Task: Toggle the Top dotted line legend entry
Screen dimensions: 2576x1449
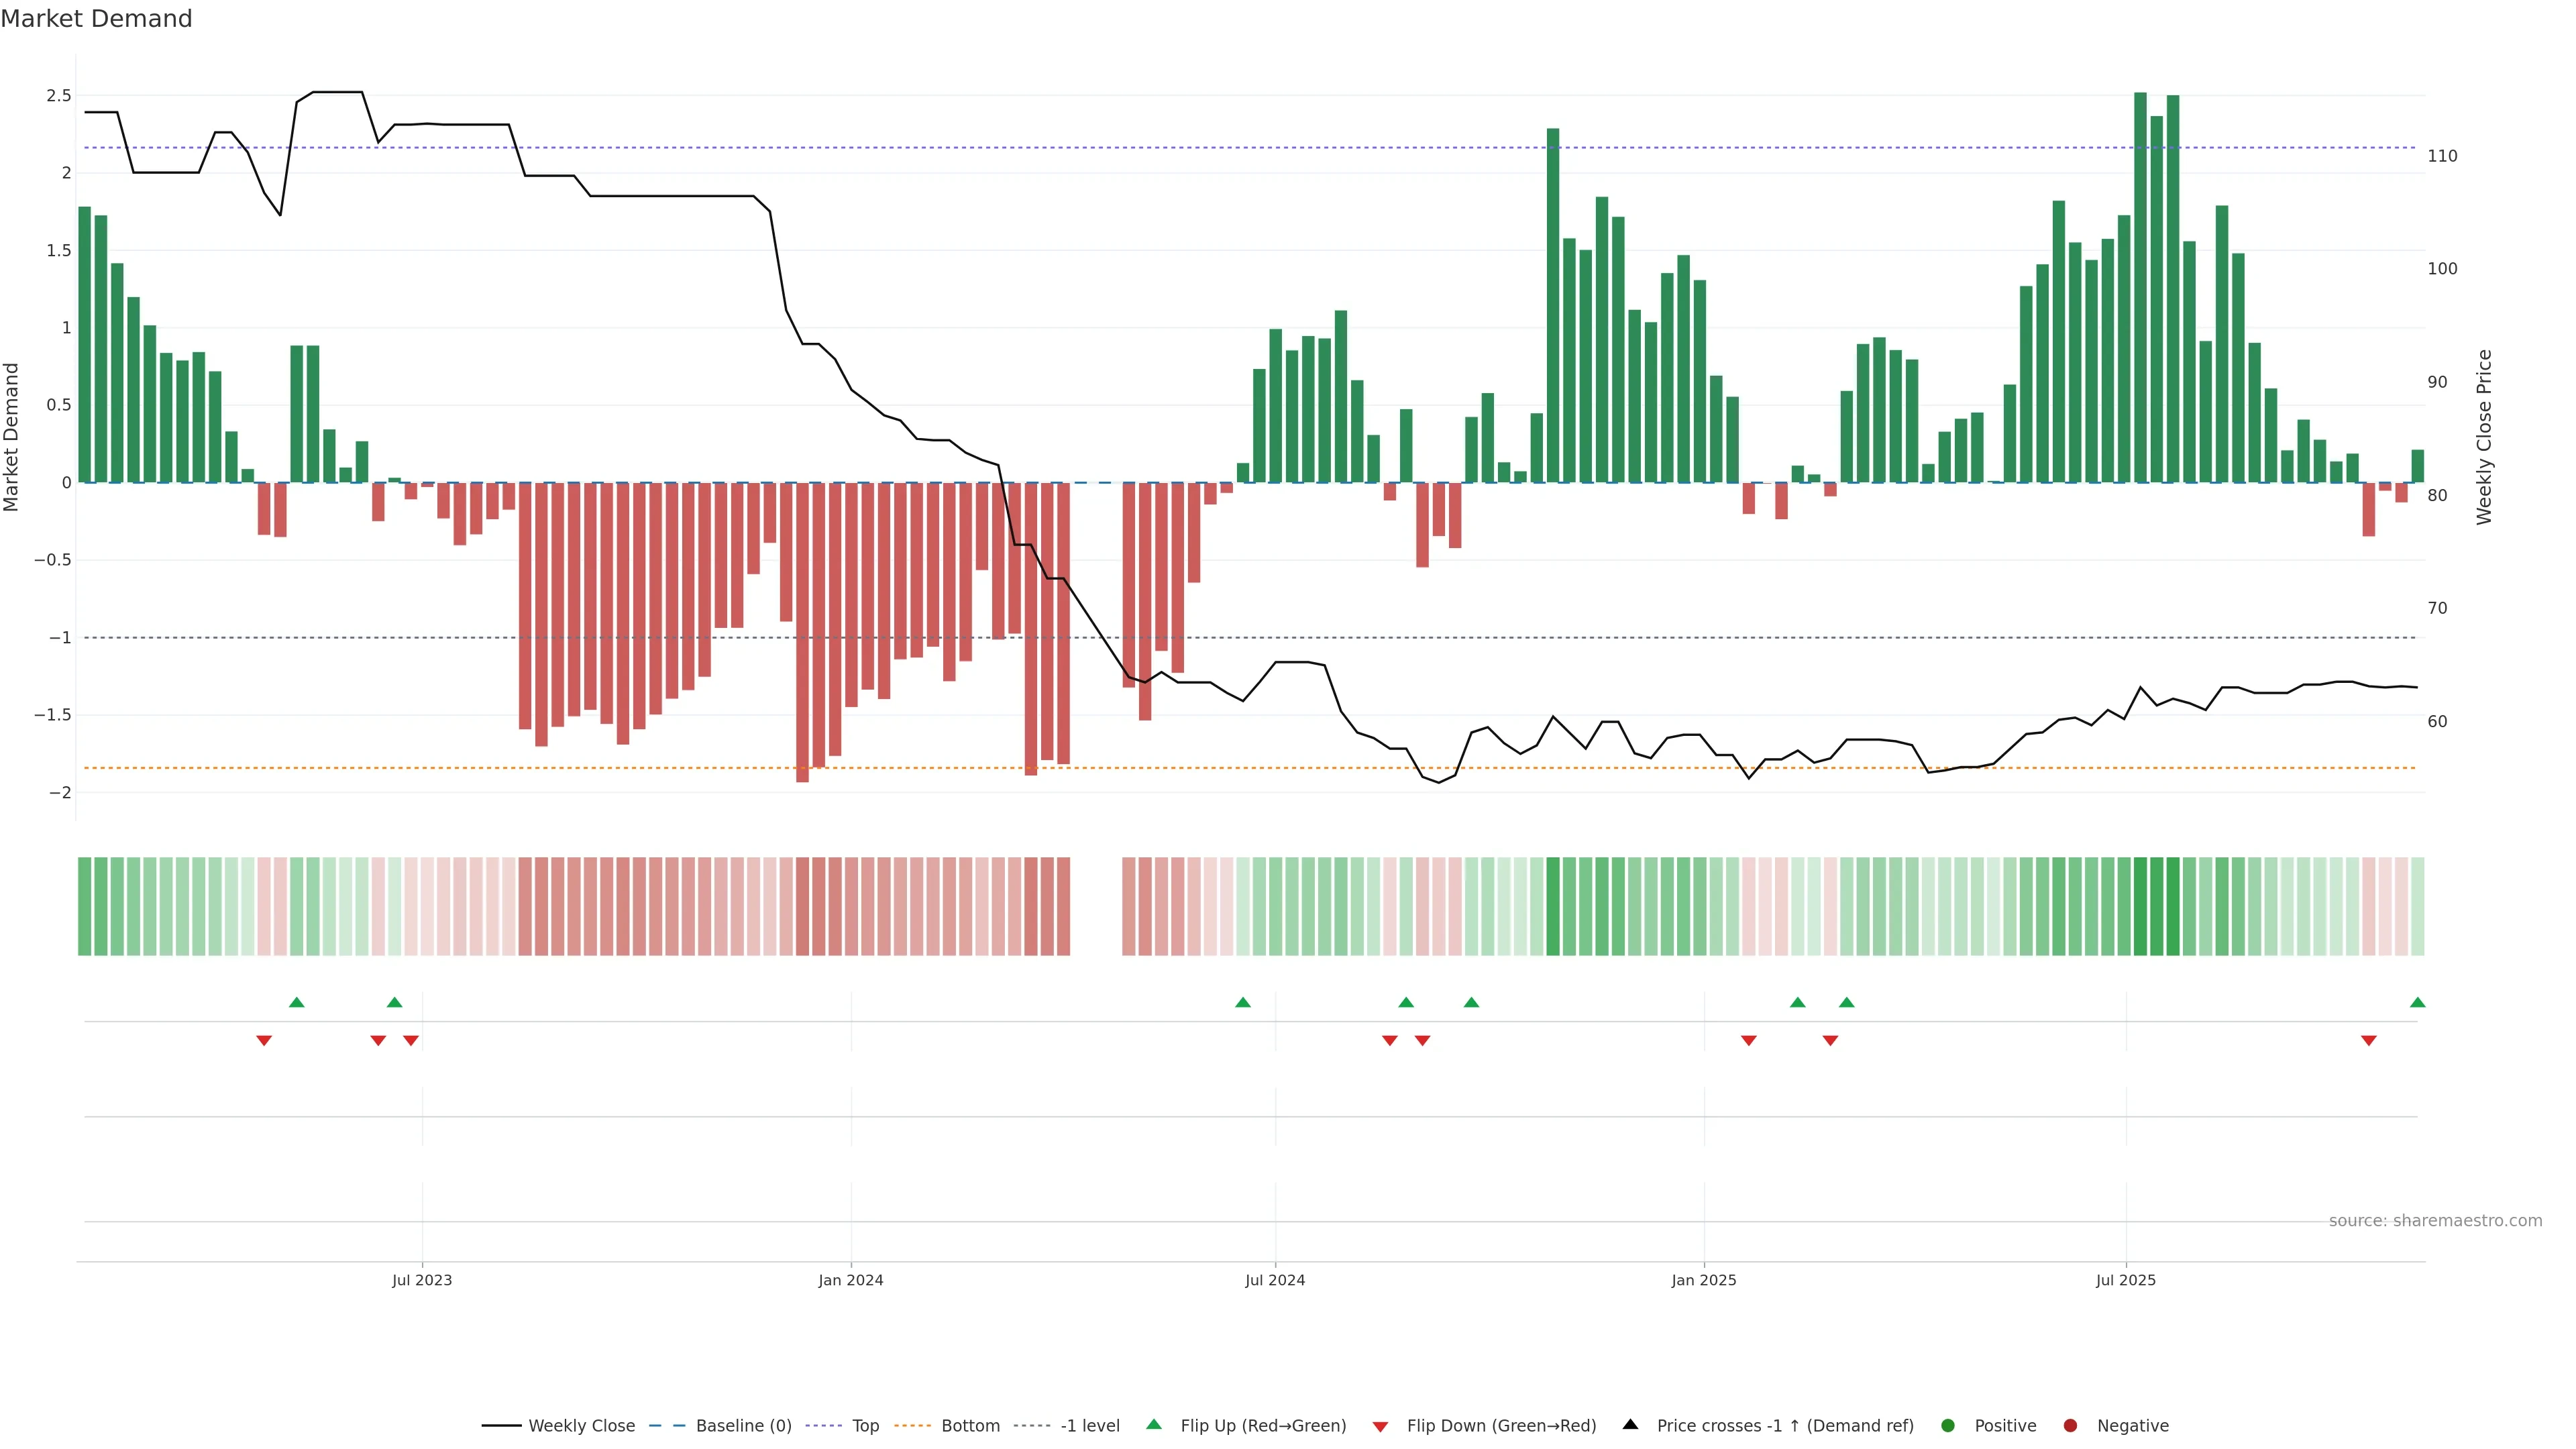Action: pyautogui.click(x=865, y=1425)
